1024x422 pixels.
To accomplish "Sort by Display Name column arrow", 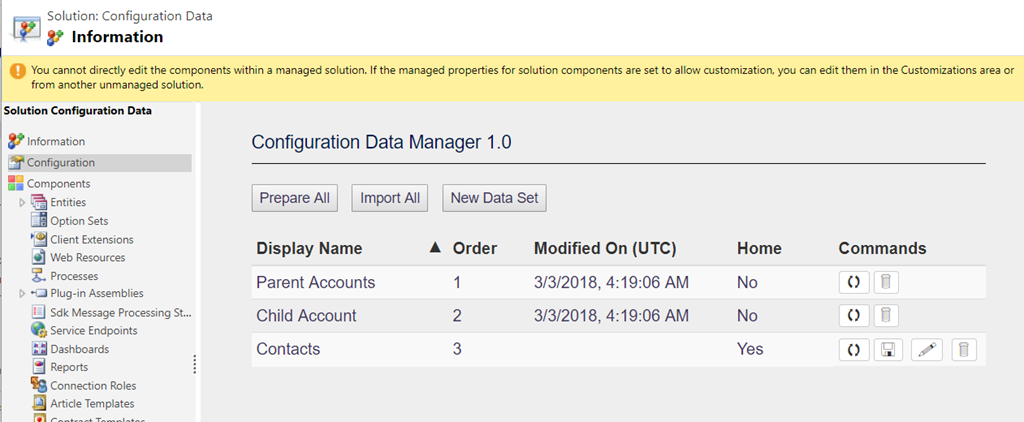I will pos(434,248).
